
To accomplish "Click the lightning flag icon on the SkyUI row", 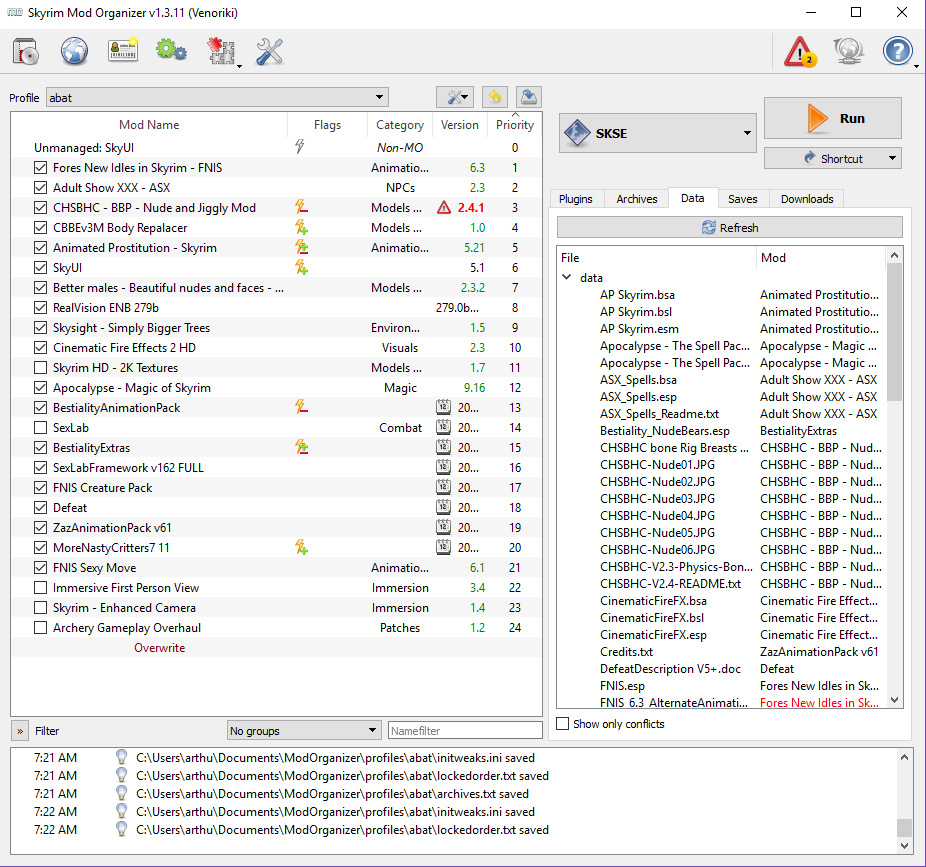I will click(301, 268).
